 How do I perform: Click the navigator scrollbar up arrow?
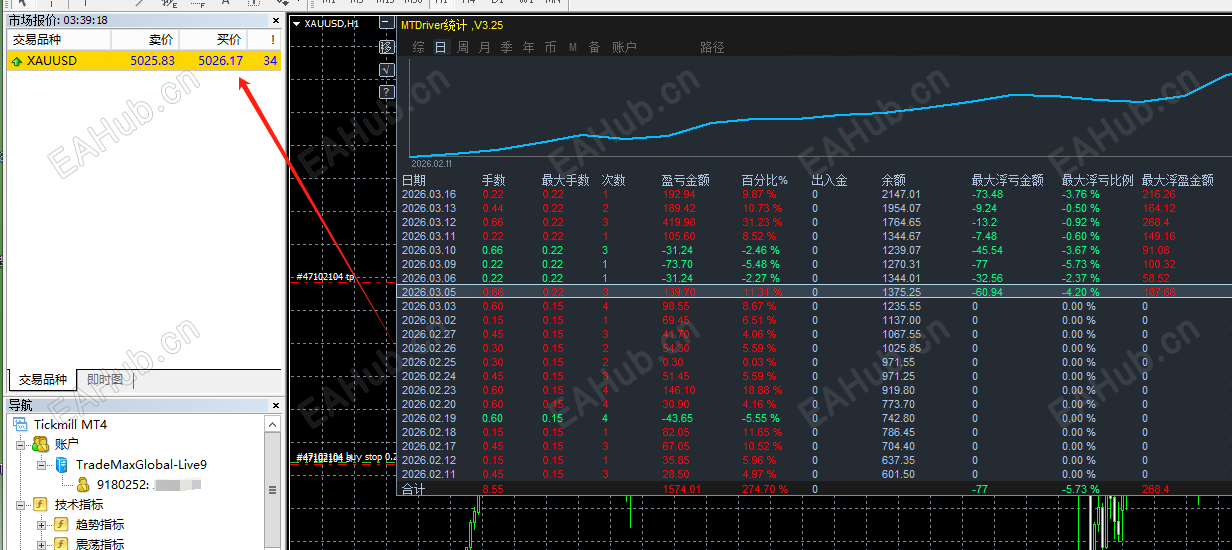click(274, 424)
